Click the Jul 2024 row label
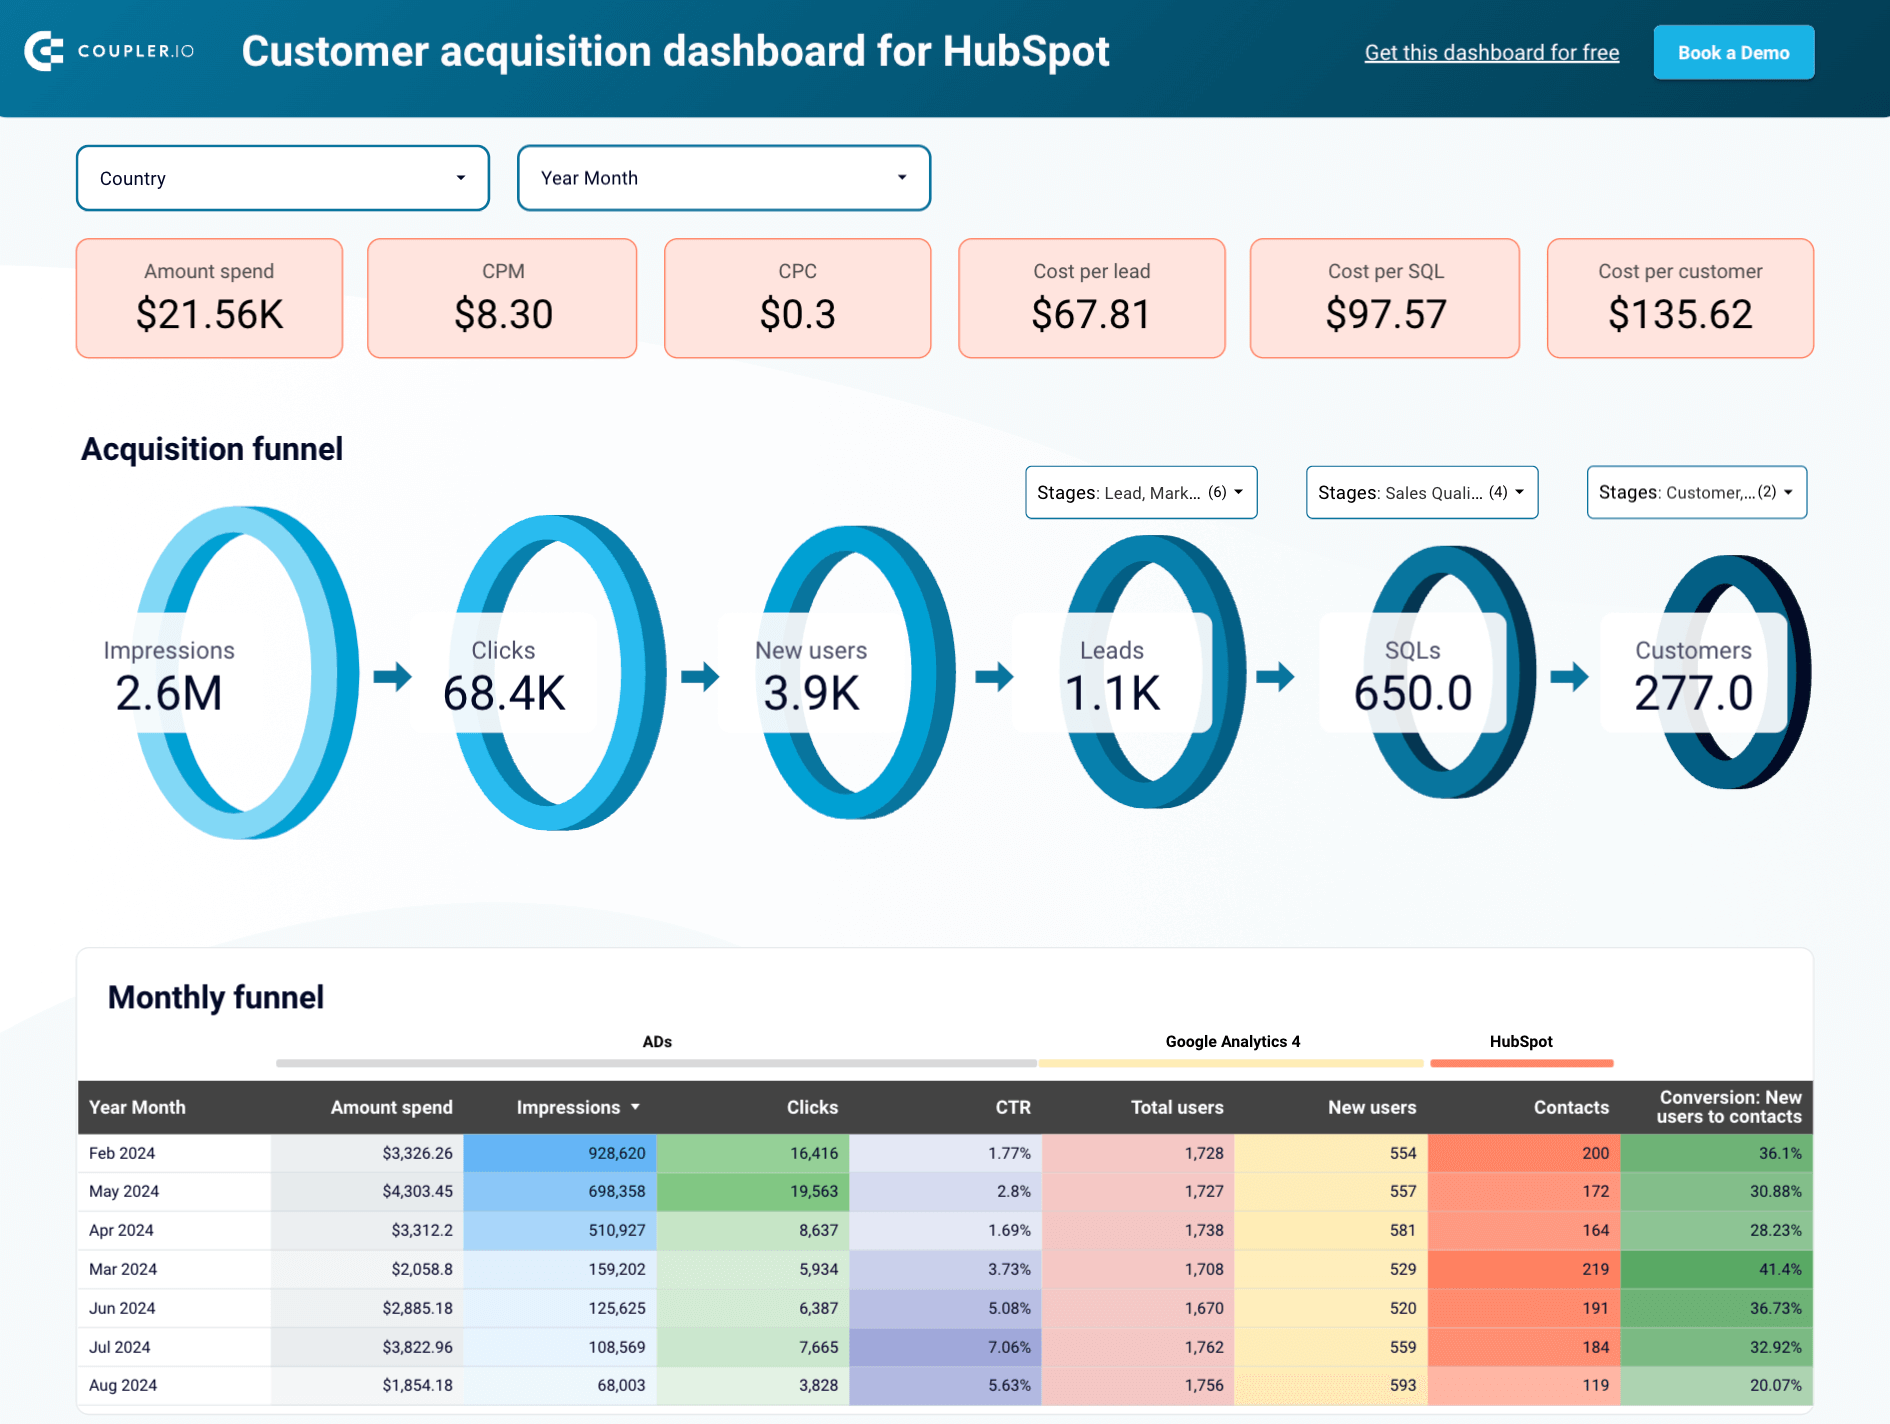Screen dimensions: 1890x1424 (x=120, y=1347)
